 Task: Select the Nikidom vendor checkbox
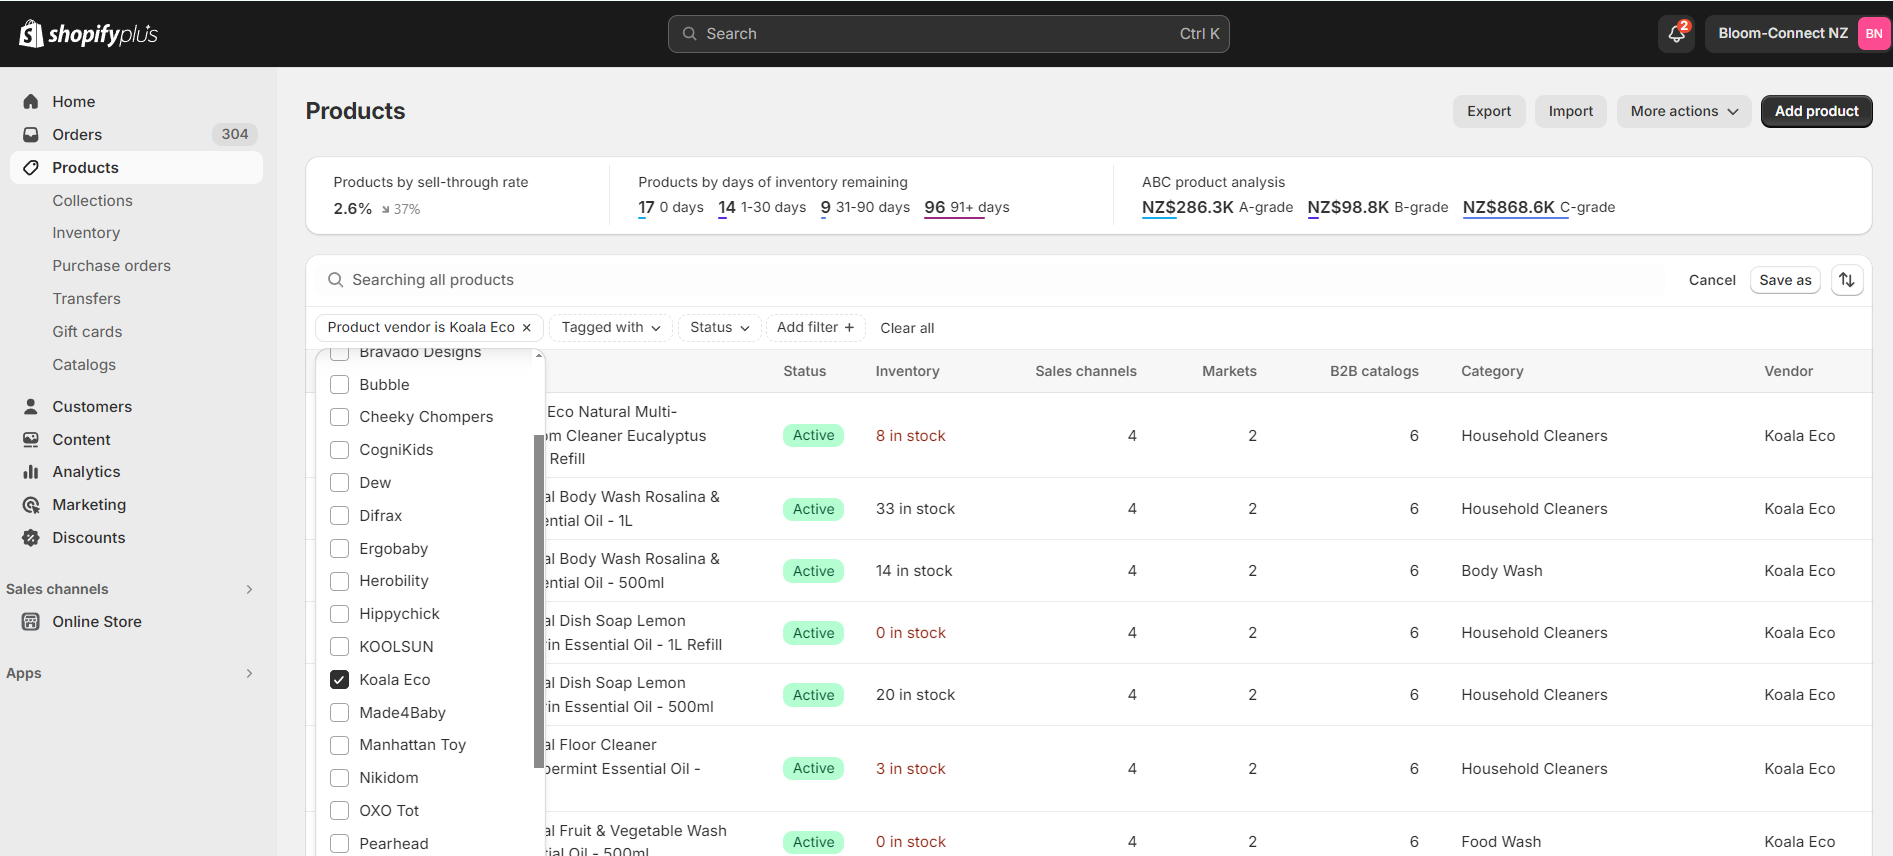[x=340, y=778]
